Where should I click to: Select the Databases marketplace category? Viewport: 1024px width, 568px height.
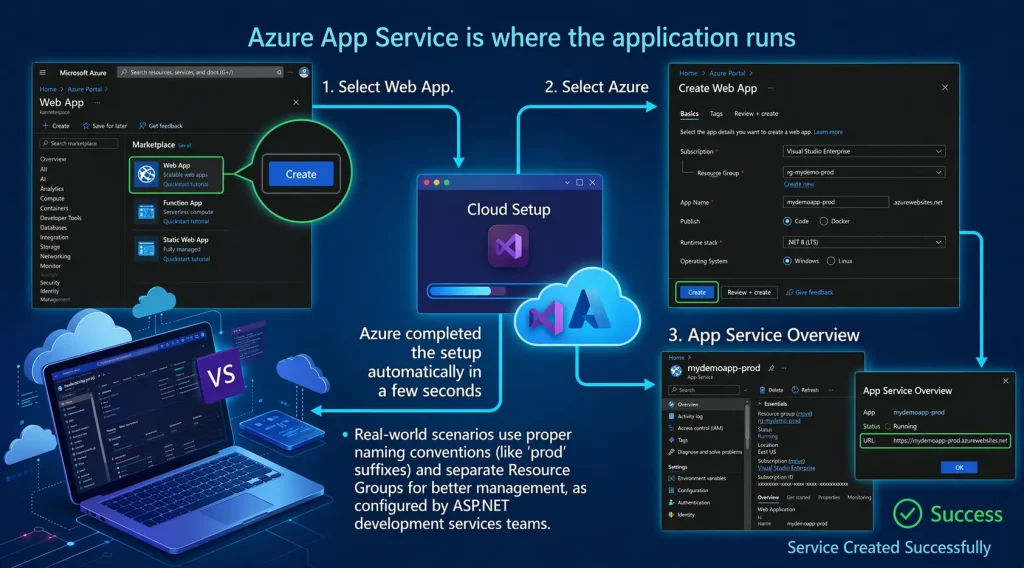(x=54, y=228)
